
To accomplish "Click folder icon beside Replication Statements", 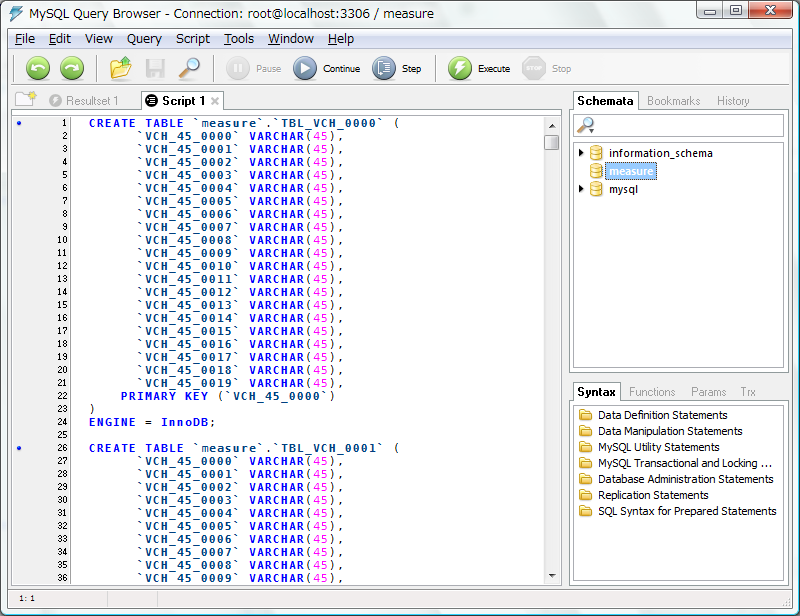I will pyautogui.click(x=586, y=495).
